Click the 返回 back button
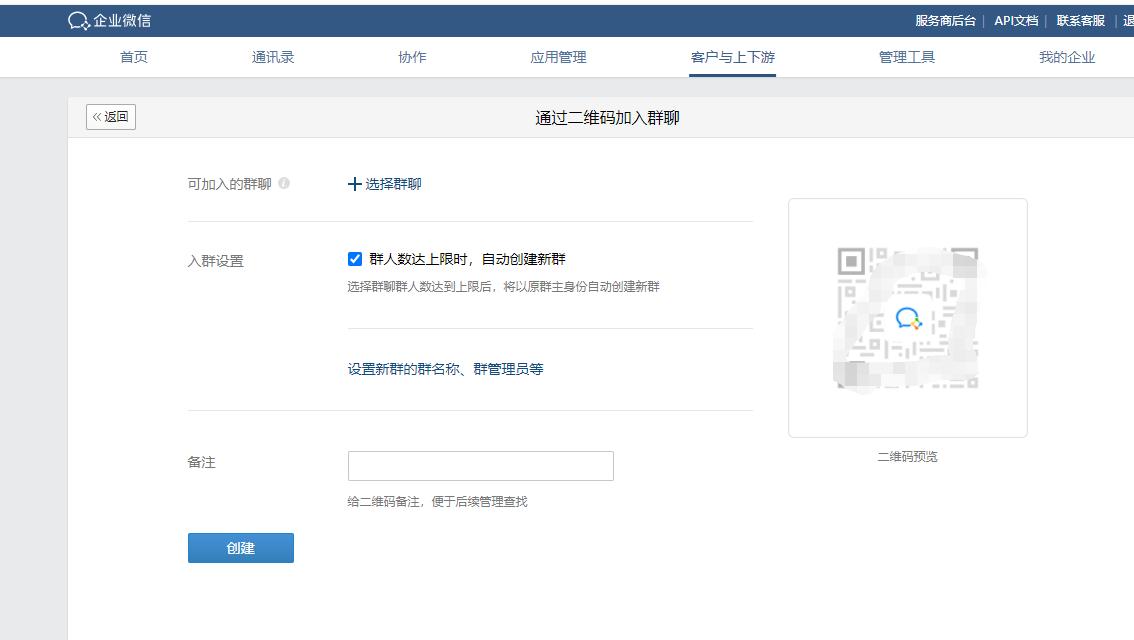 110,117
